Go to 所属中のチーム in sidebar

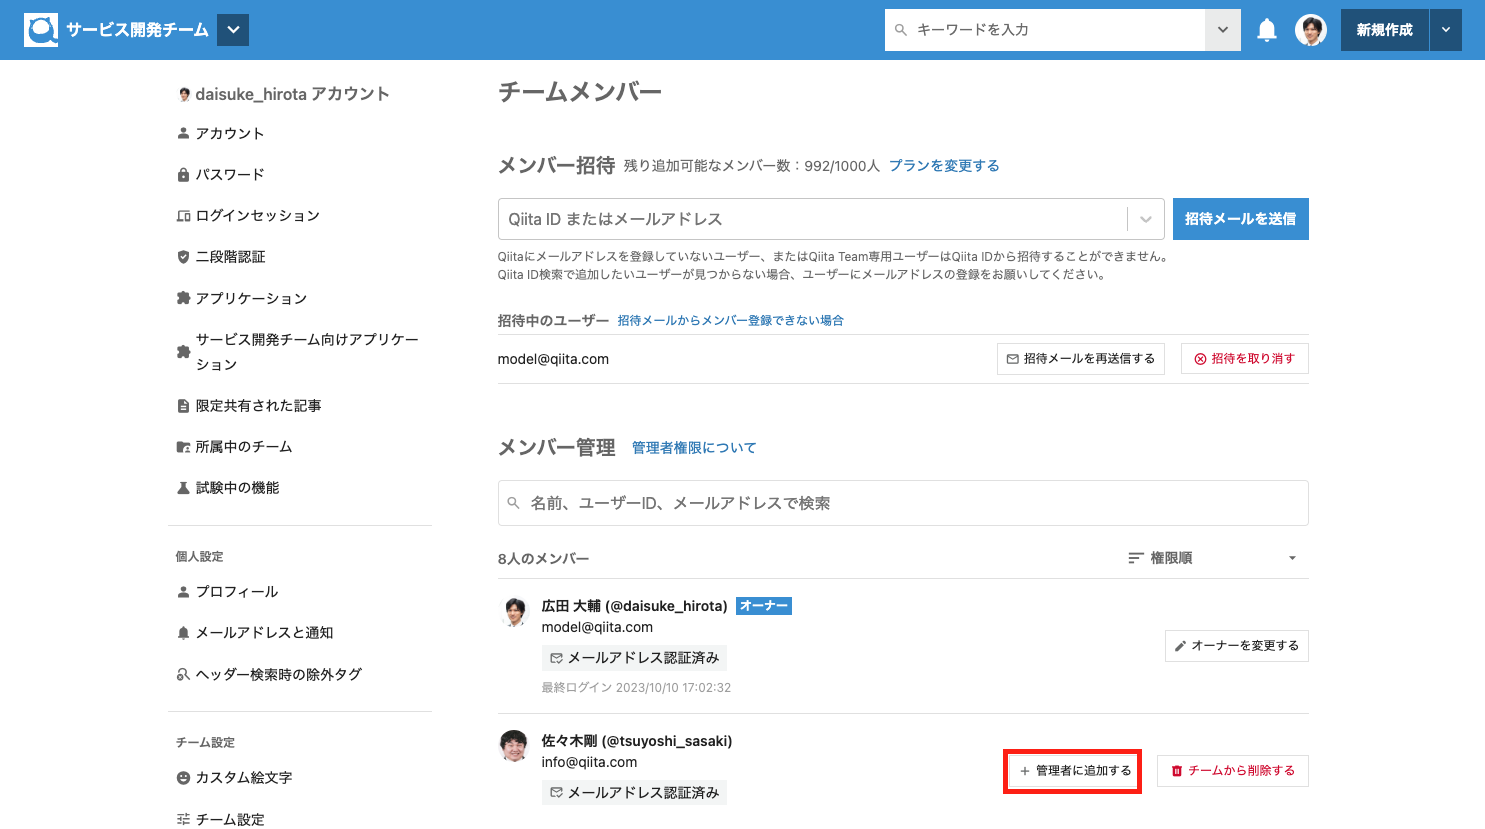[243, 447]
